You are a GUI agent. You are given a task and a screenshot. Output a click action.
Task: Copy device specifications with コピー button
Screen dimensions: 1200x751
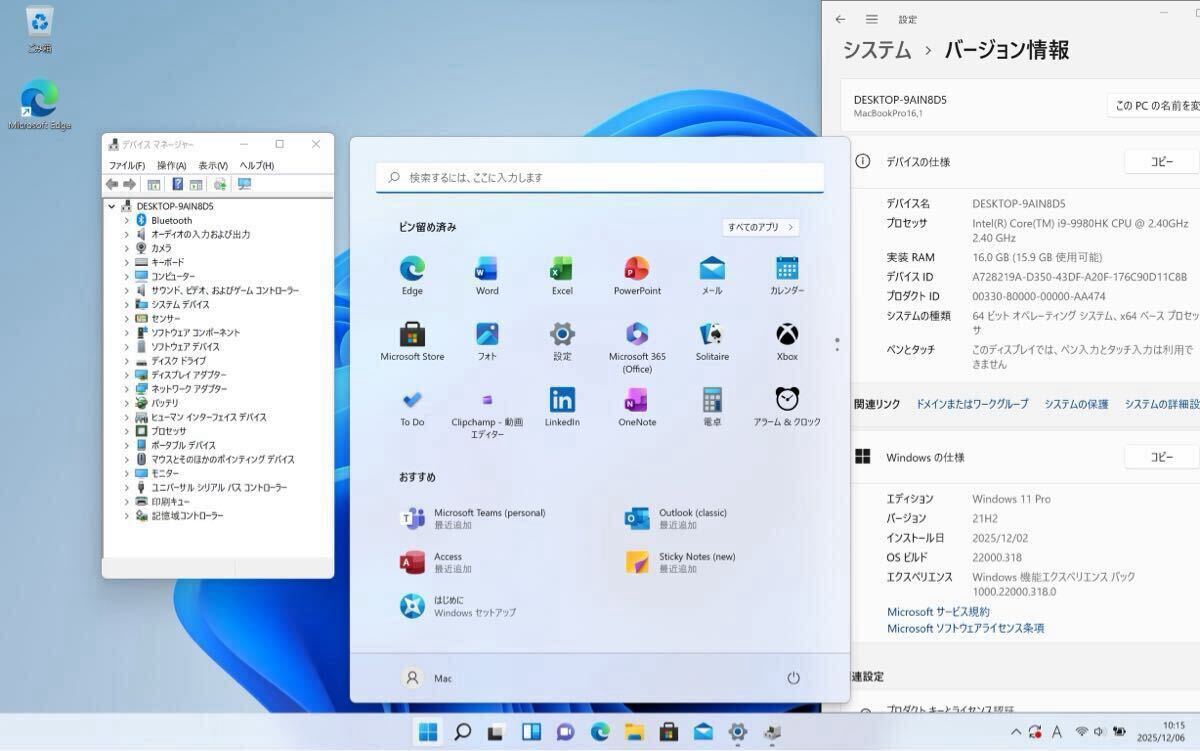1161,162
